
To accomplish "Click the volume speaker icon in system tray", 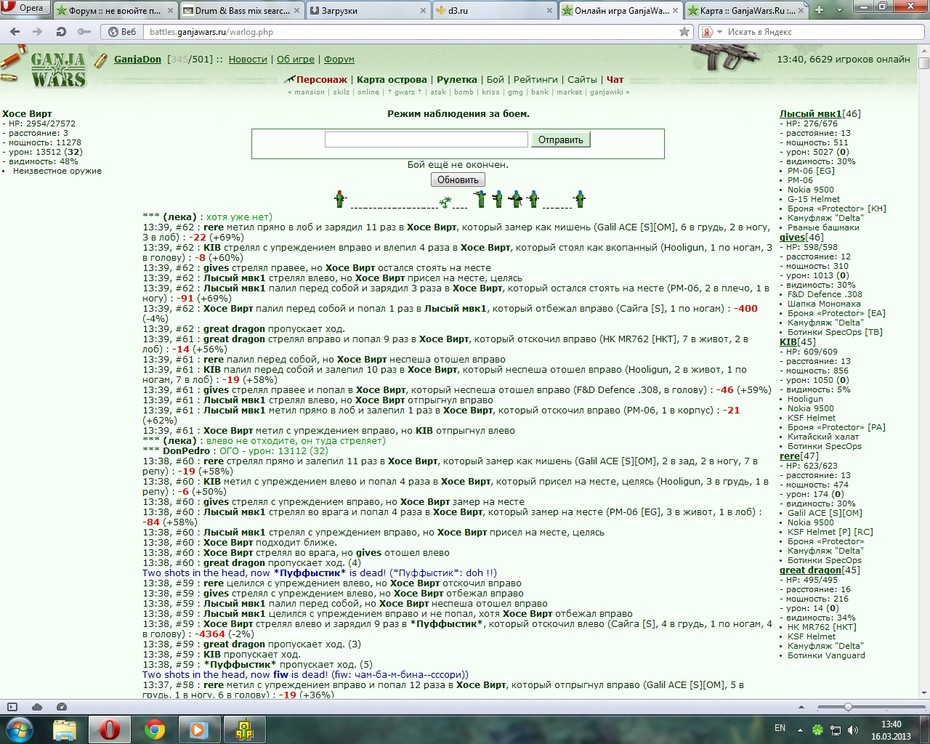I will pyautogui.click(x=852, y=730).
